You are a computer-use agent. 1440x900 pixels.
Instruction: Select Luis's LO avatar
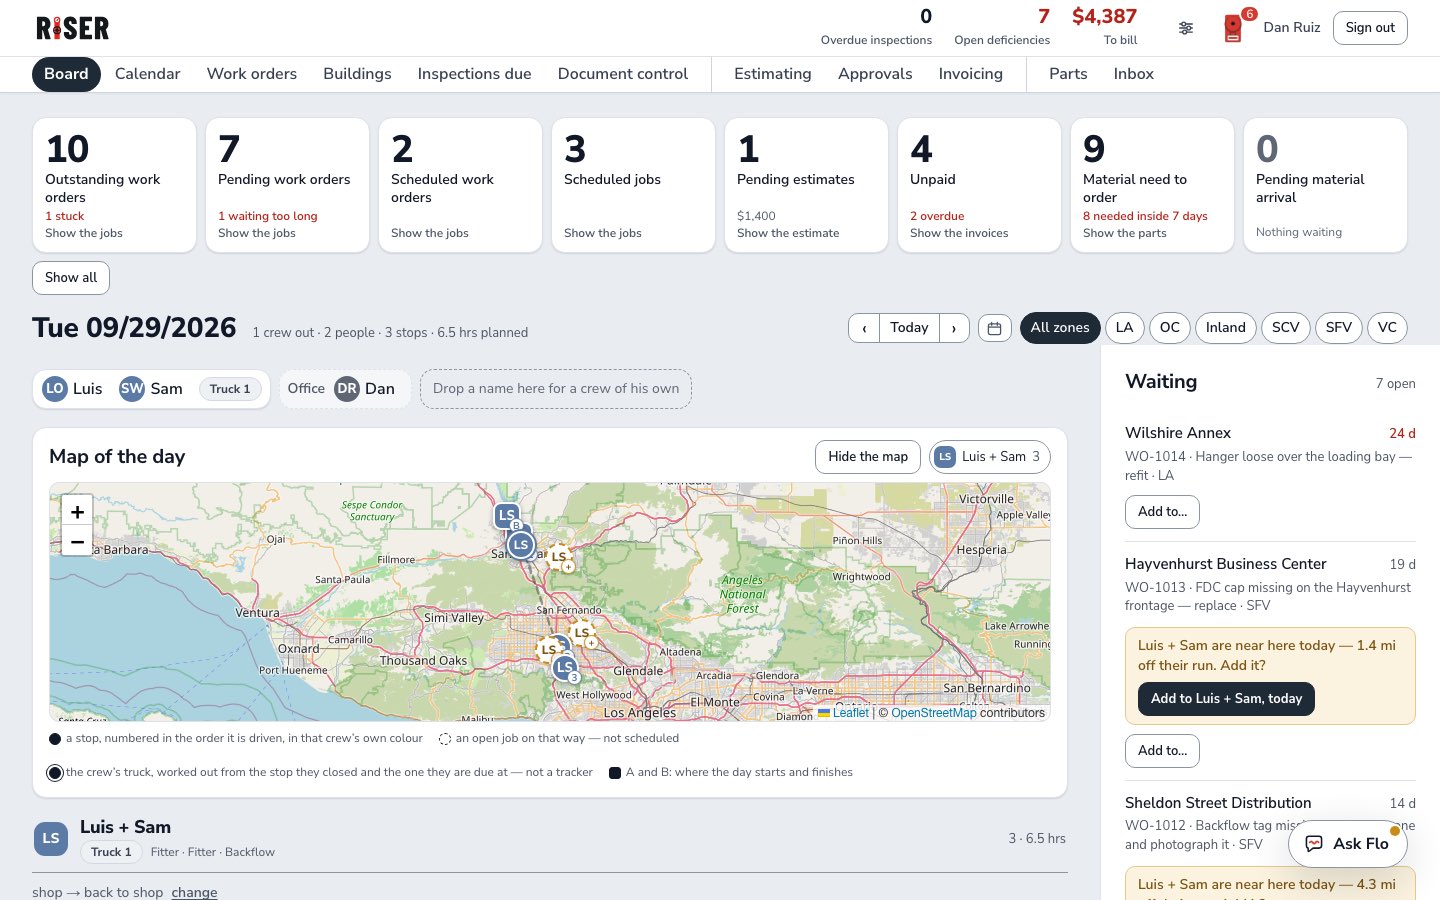click(x=55, y=389)
